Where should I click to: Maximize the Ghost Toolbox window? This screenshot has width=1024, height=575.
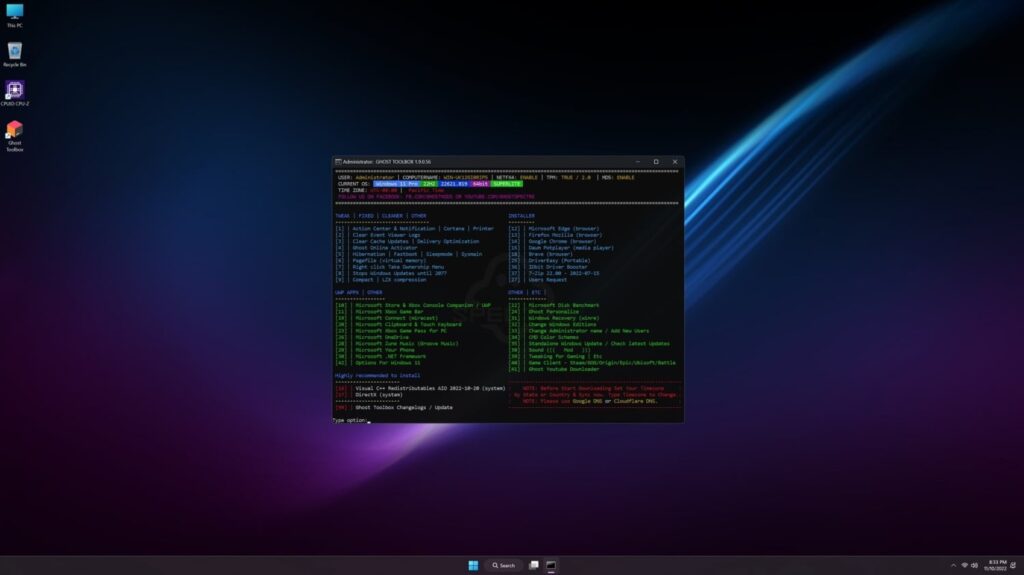pos(656,161)
